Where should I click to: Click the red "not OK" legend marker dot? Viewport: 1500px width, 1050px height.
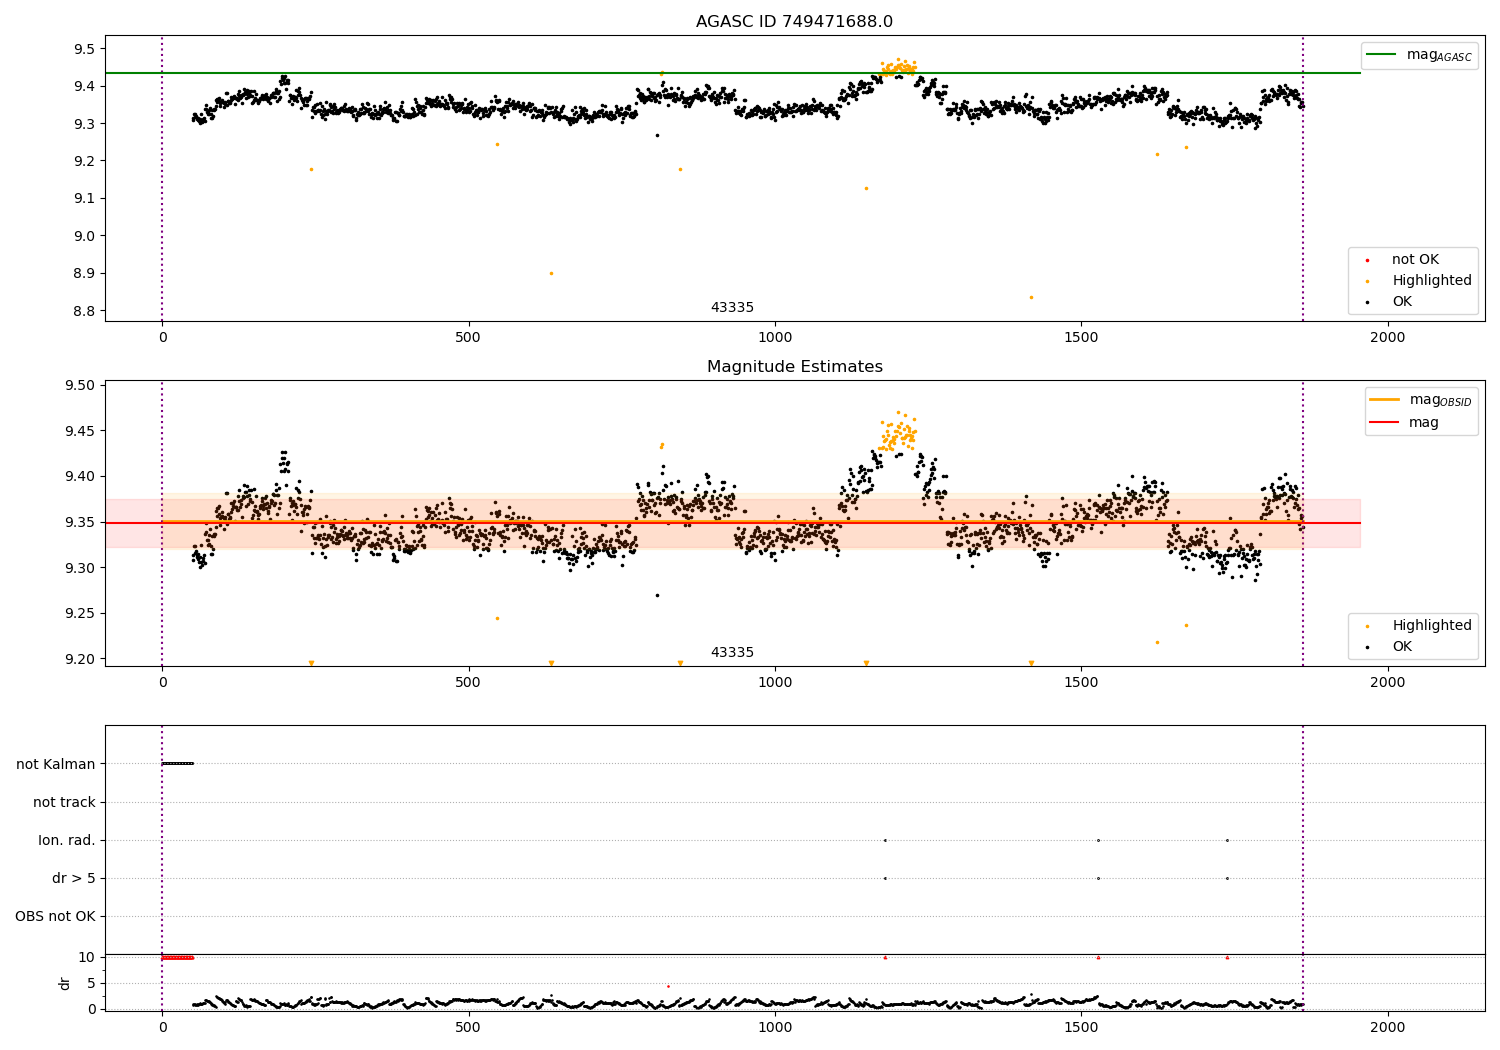(x=1367, y=260)
